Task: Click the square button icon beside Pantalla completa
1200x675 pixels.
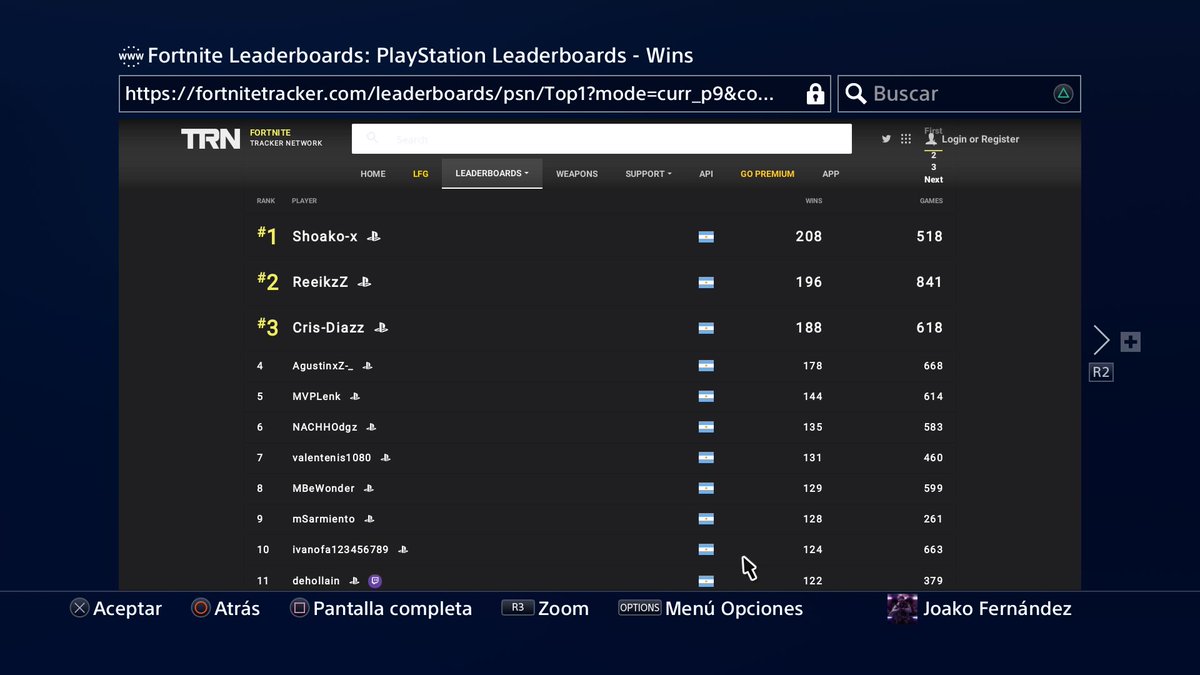Action: (299, 608)
